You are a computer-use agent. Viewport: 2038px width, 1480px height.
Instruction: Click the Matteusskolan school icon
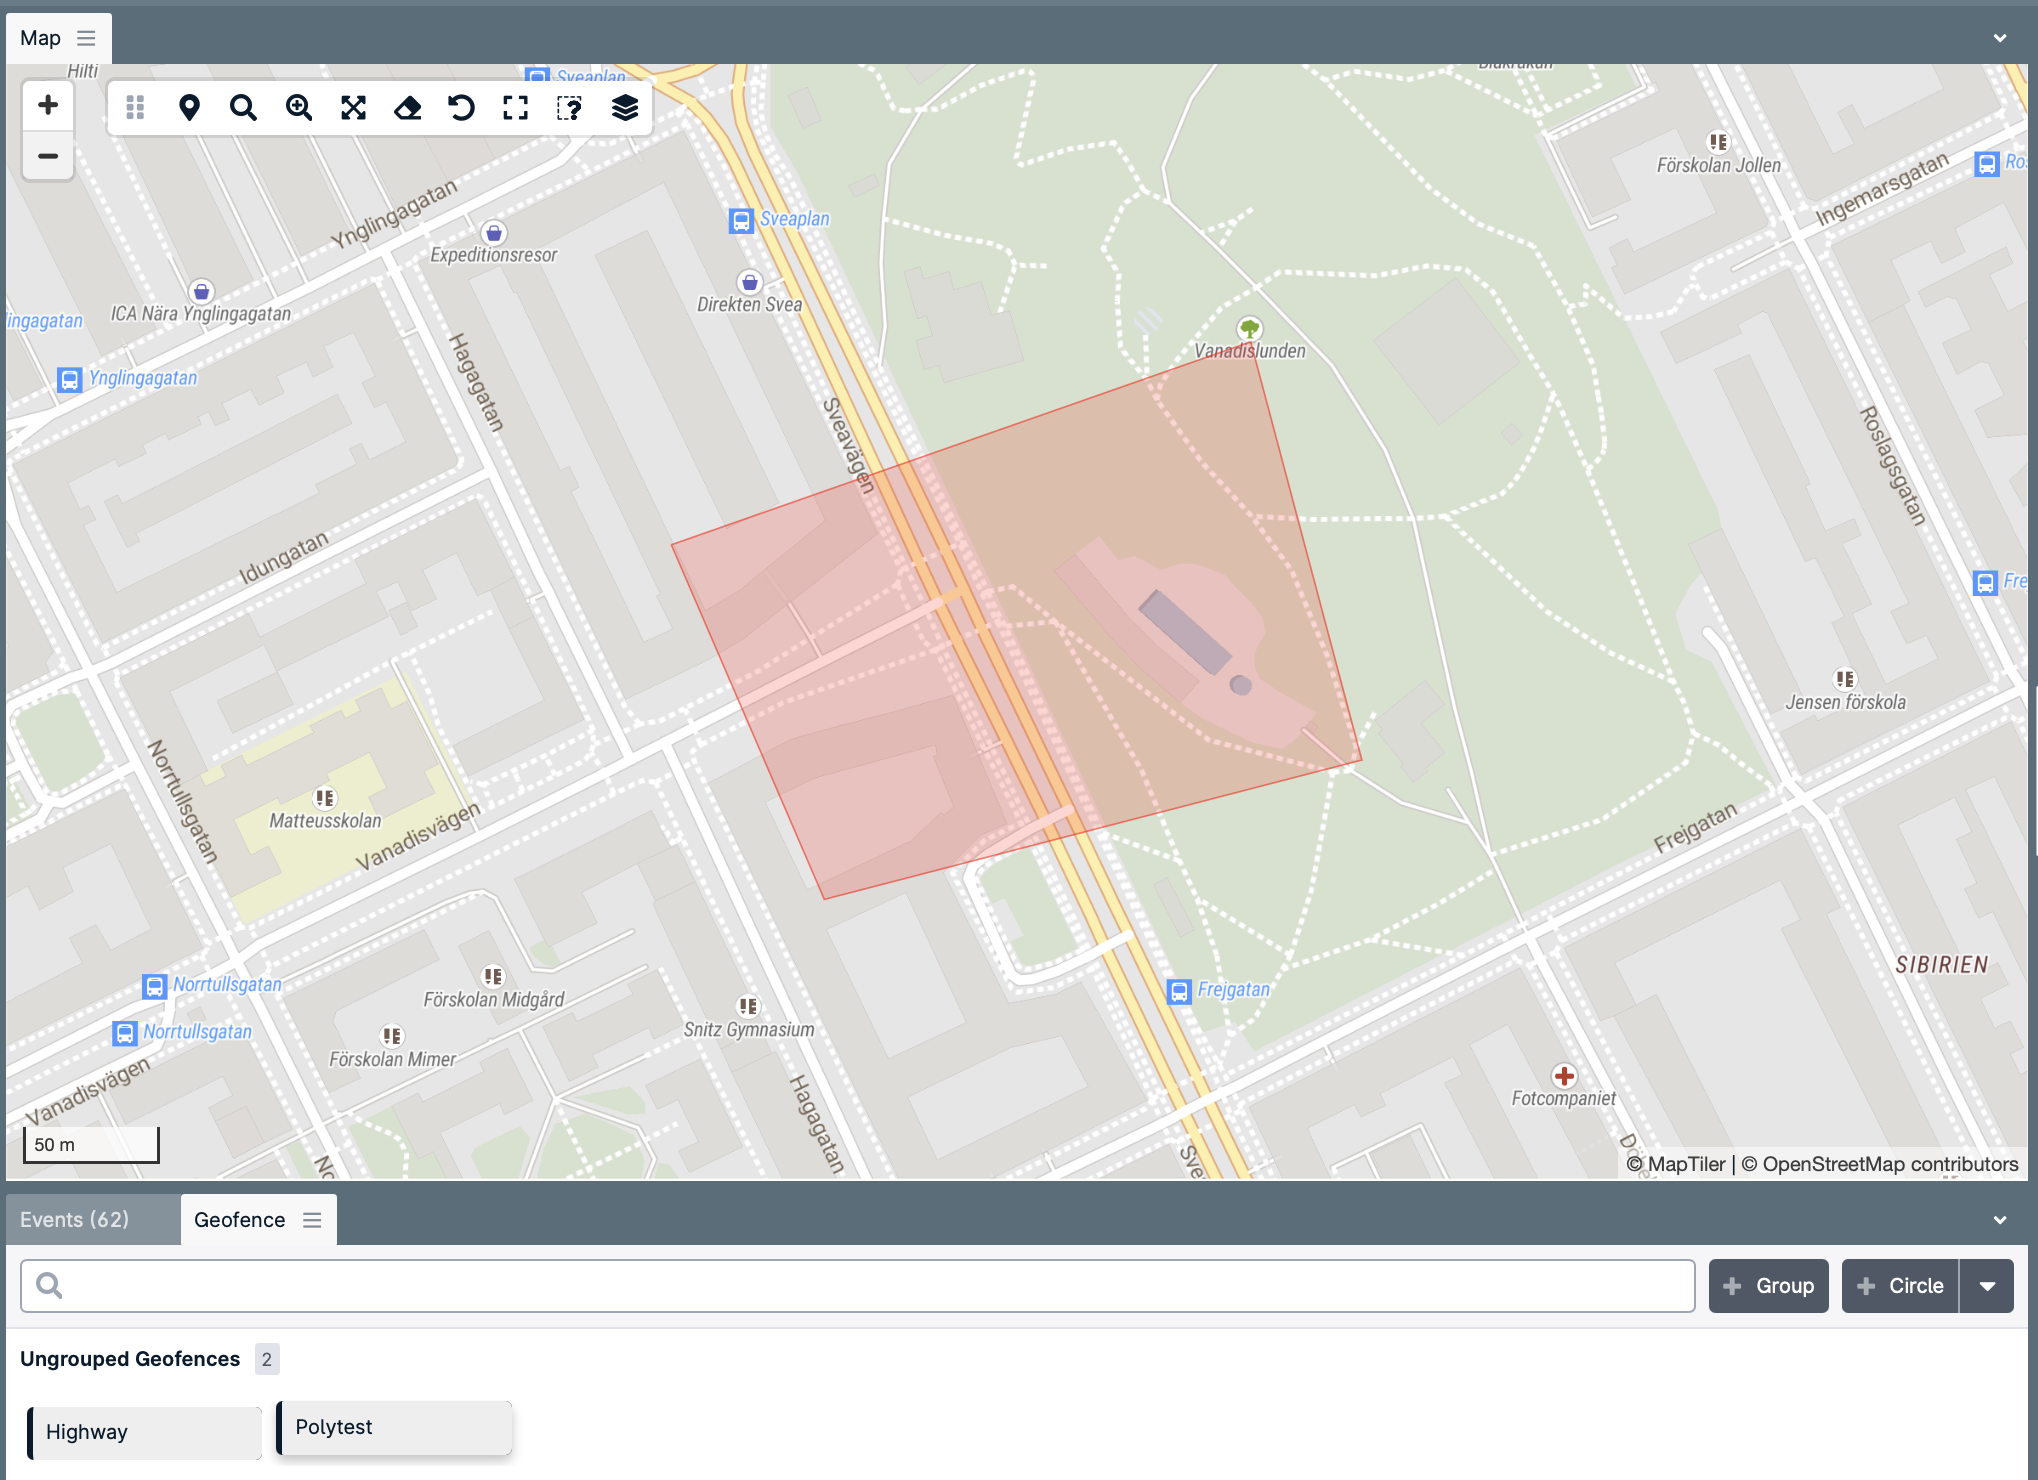pos(325,797)
